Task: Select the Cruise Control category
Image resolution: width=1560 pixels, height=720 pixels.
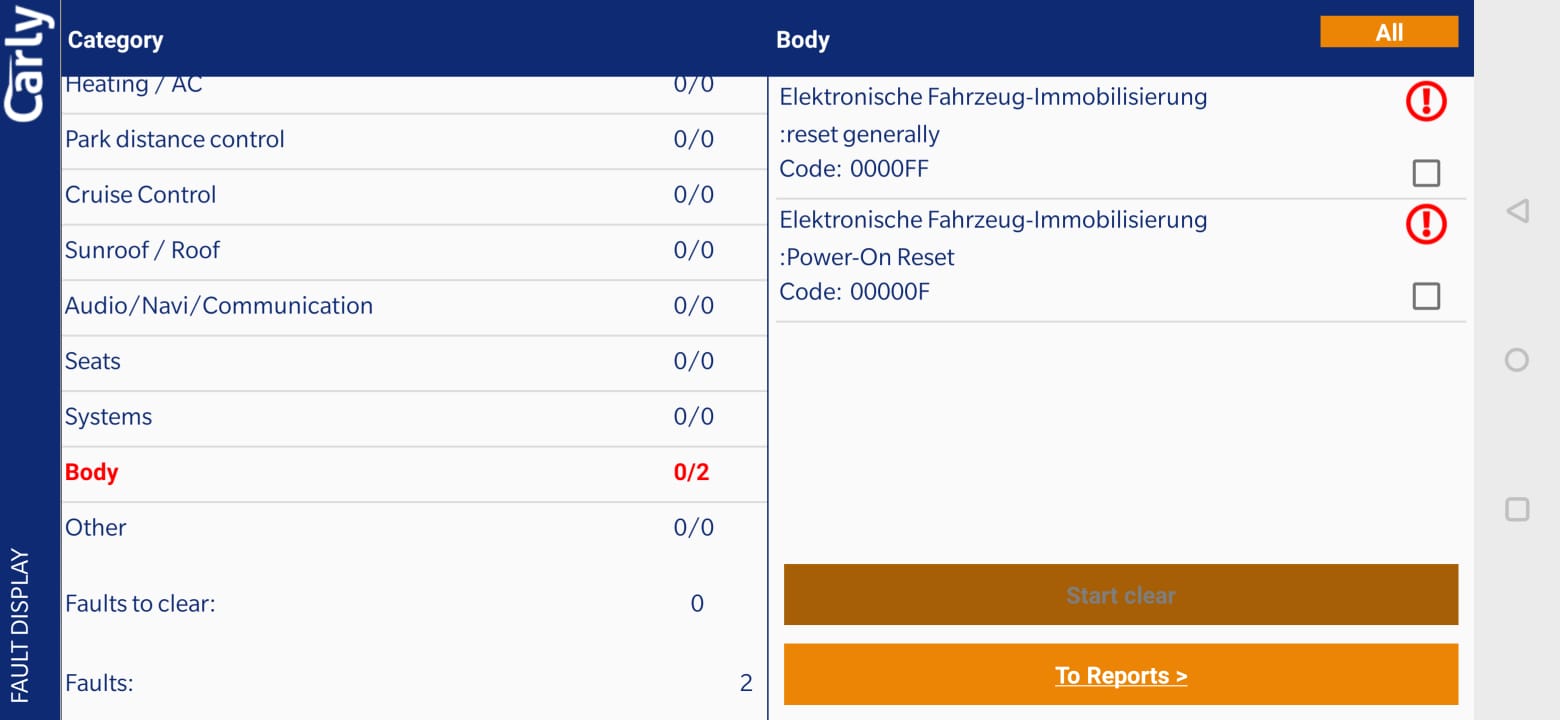Action: tap(414, 195)
